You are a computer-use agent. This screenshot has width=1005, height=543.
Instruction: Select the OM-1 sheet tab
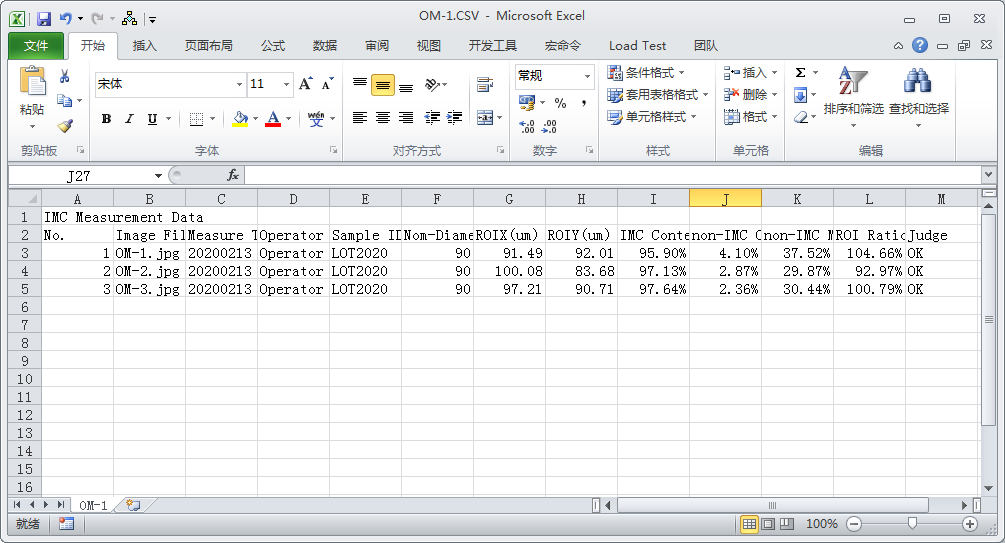93,505
